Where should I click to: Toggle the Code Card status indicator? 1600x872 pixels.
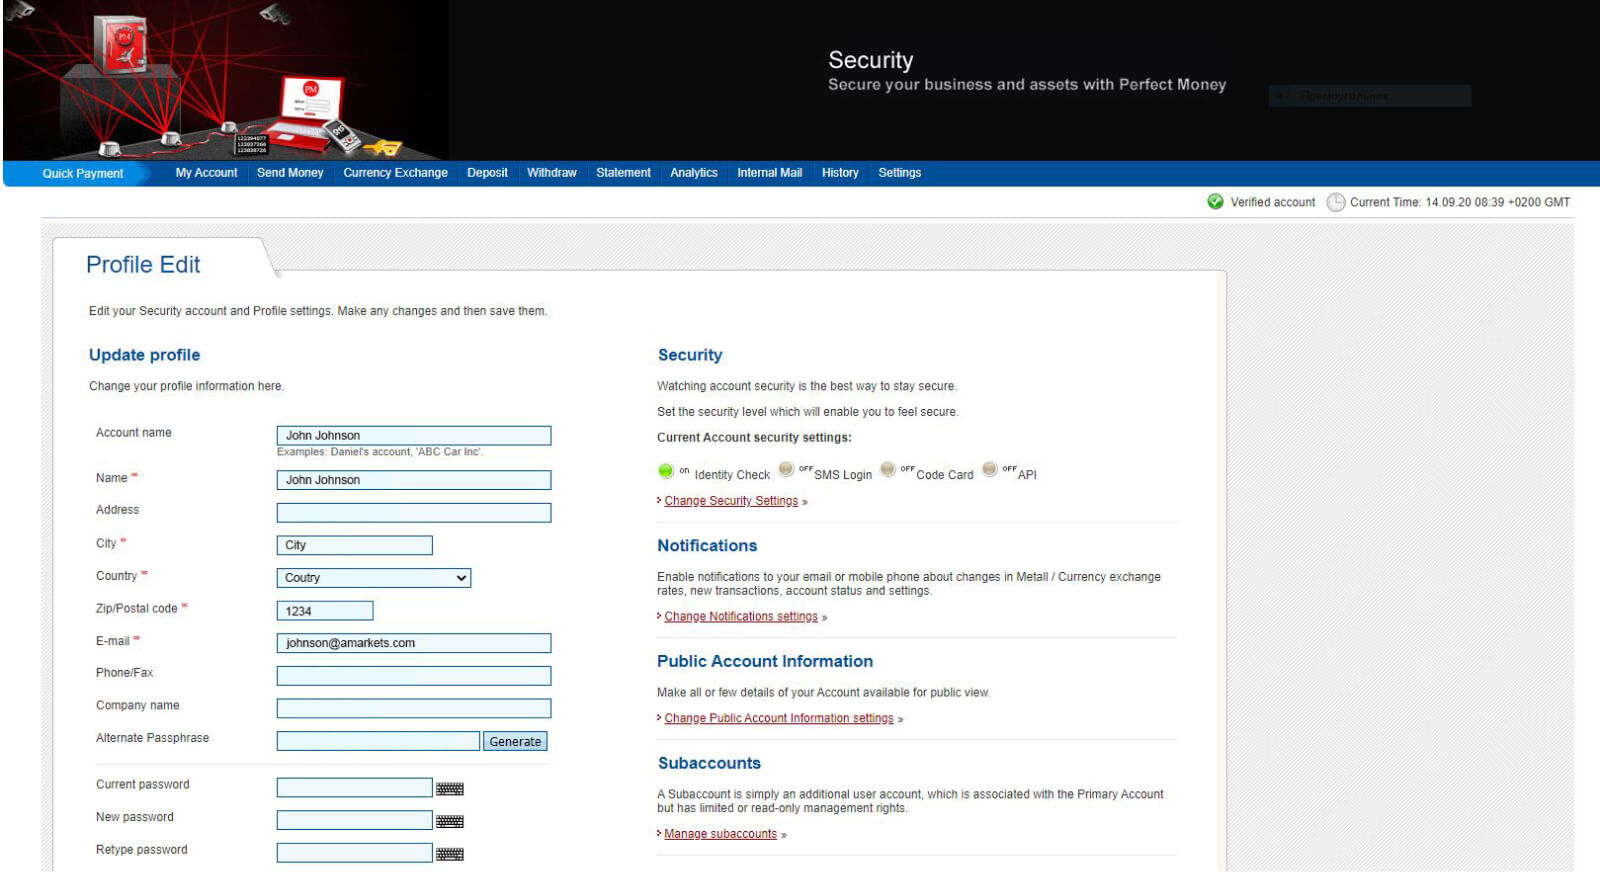[x=888, y=470]
